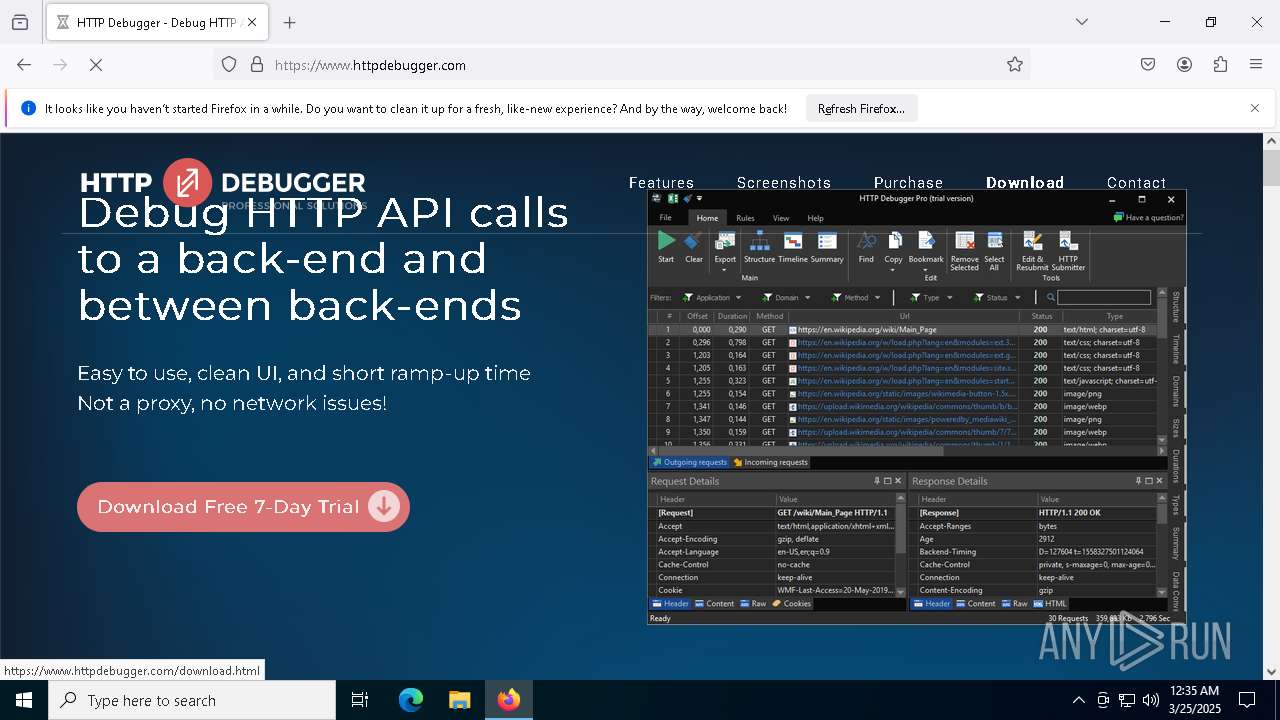Open the Firefox account icon
Image resolution: width=1280 pixels, height=720 pixels.
click(1184, 65)
